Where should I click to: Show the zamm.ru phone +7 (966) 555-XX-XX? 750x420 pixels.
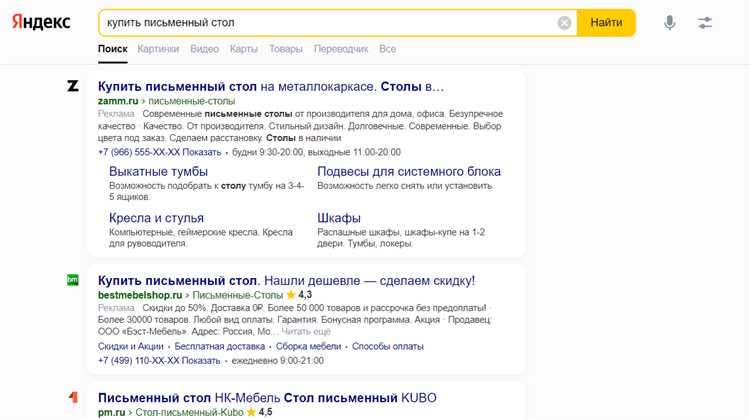159,152
